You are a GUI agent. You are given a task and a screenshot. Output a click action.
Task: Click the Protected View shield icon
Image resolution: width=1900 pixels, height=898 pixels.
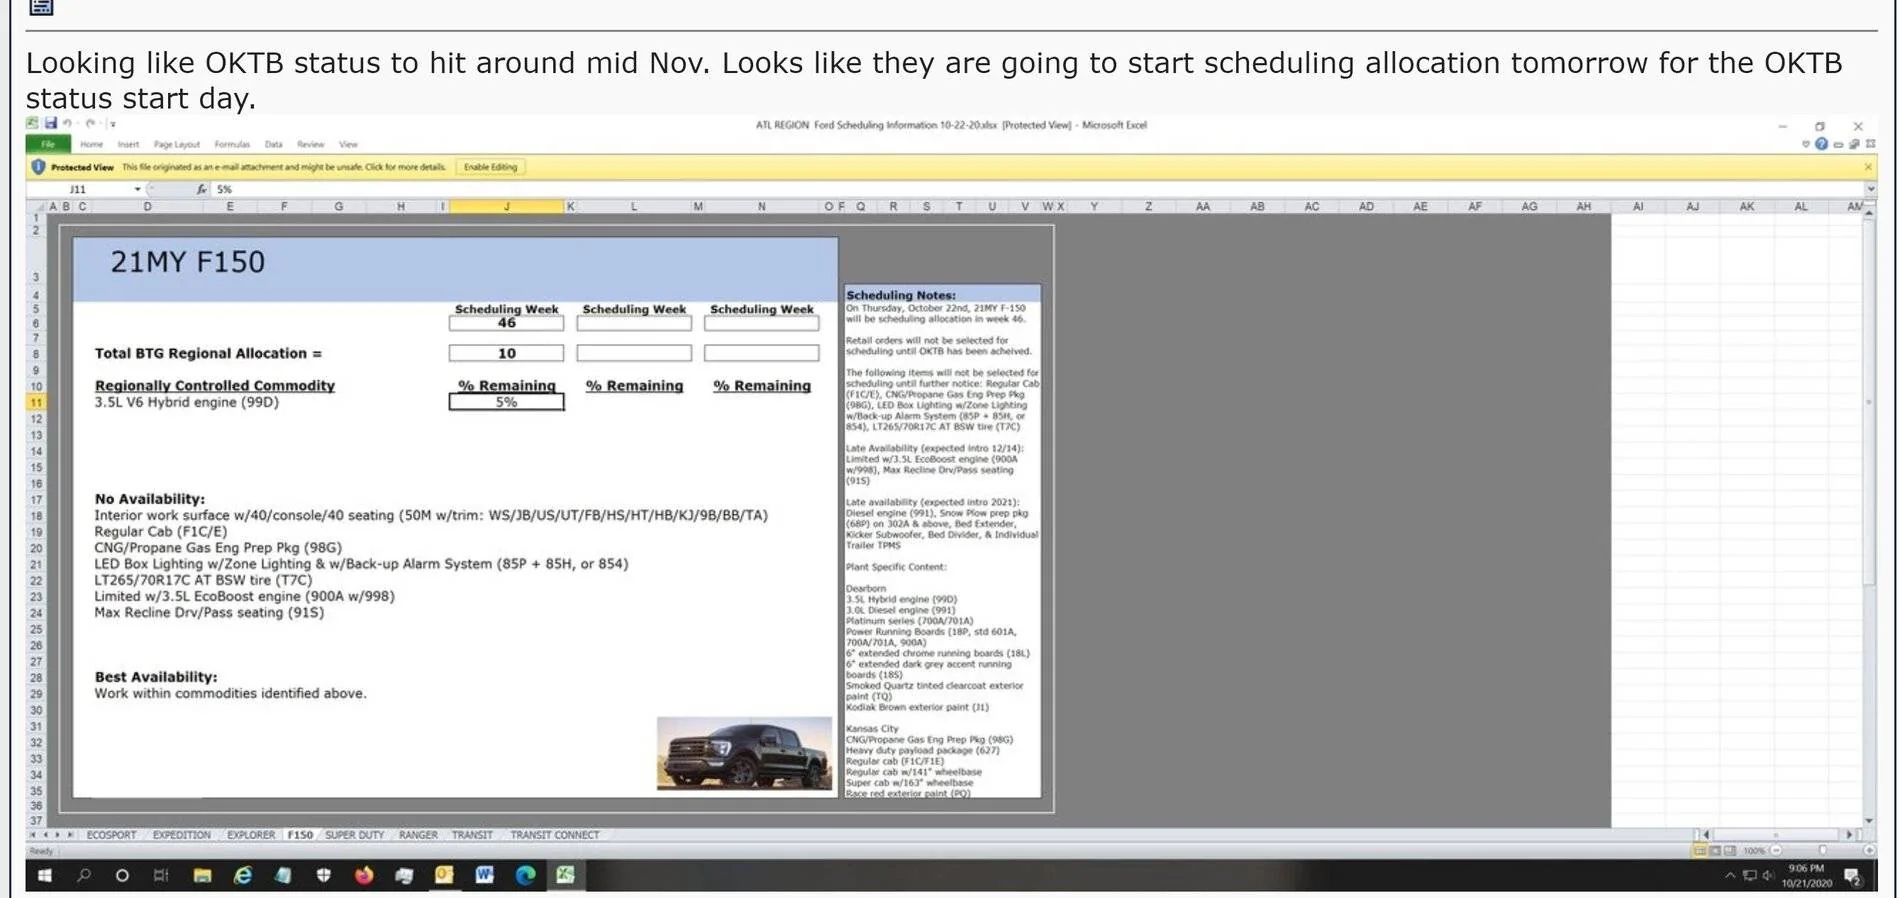pyautogui.click(x=38, y=167)
